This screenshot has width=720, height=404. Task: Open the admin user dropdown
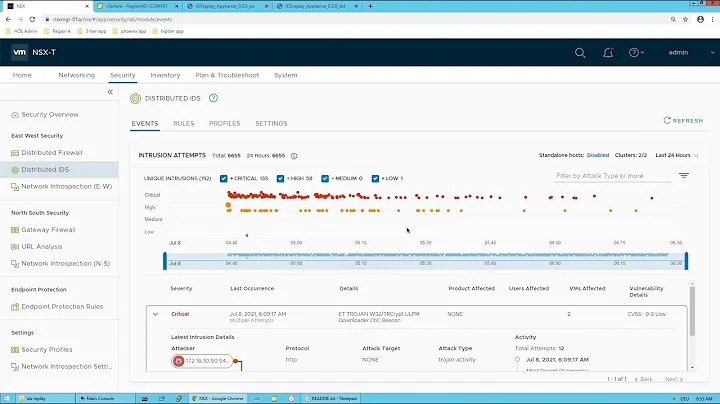point(691,53)
